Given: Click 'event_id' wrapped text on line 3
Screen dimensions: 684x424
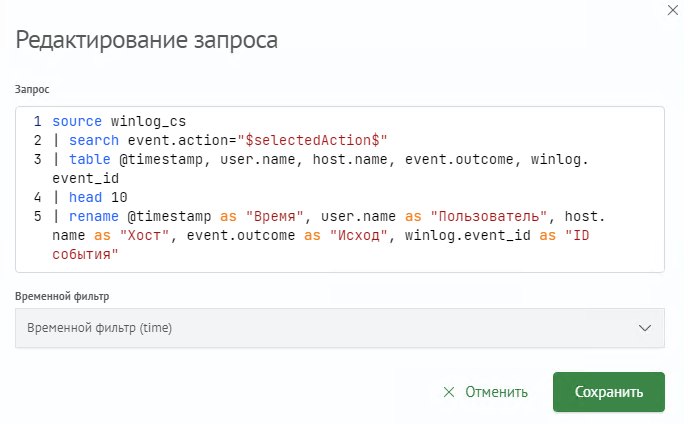Looking at the screenshot, I should 86,178.
